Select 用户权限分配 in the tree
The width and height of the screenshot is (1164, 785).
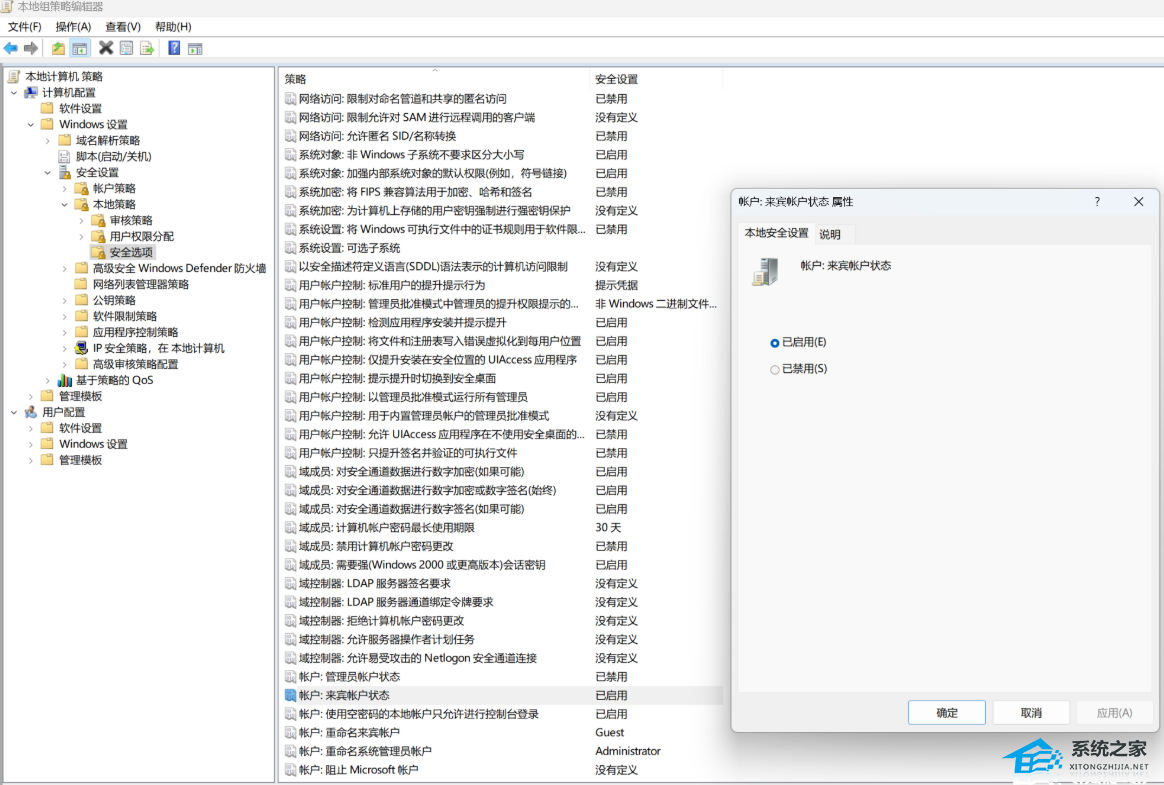pos(141,236)
